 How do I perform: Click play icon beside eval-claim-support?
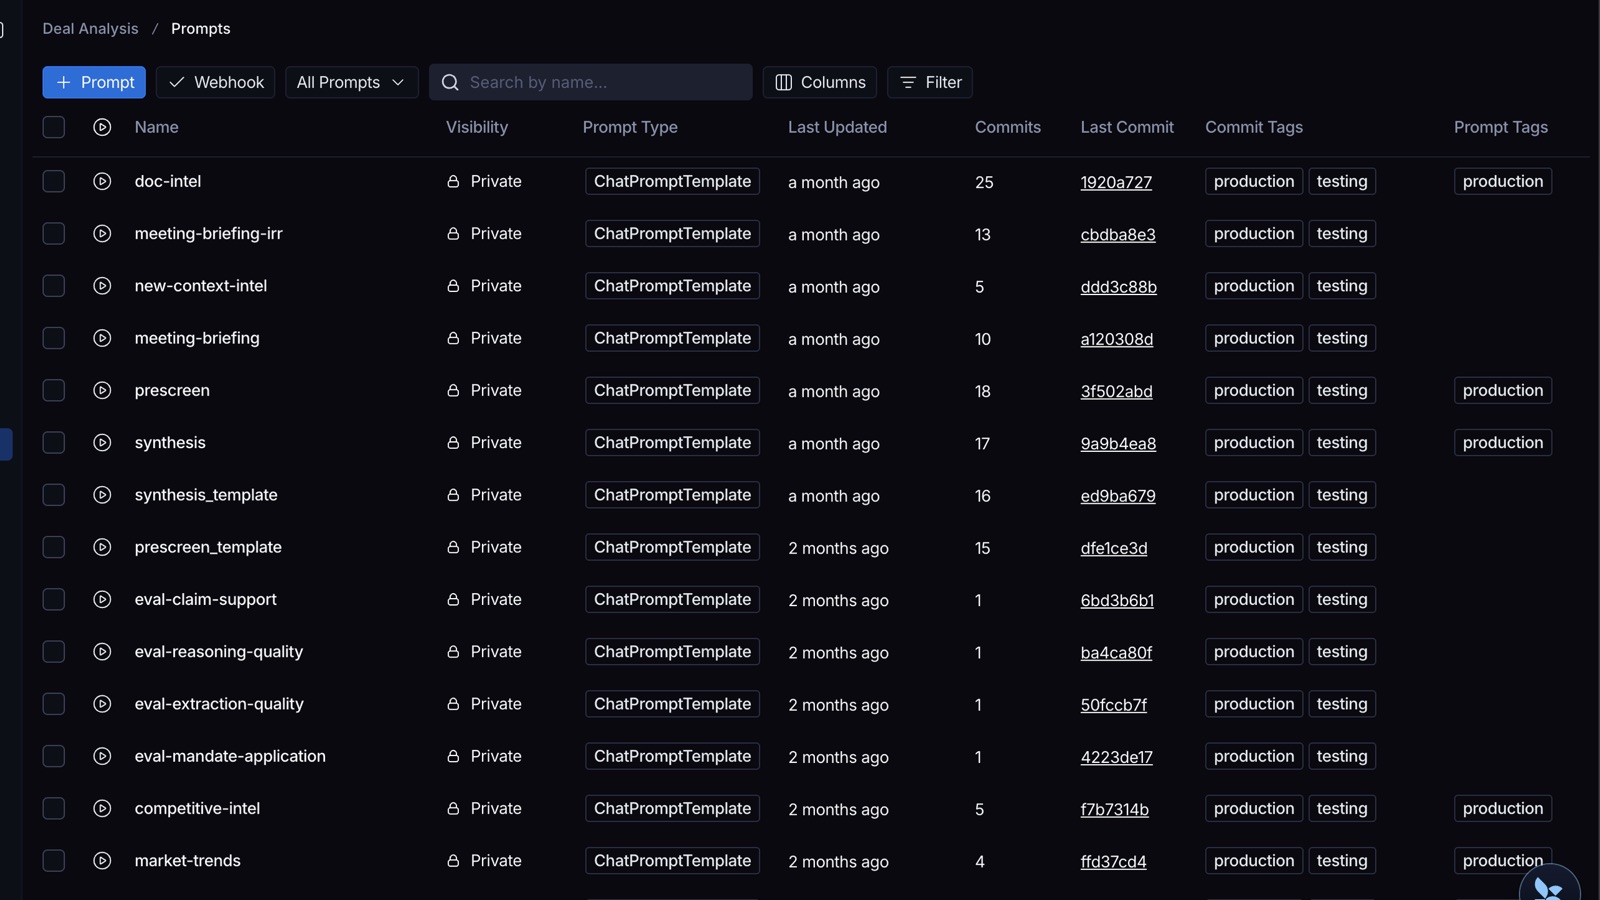pyautogui.click(x=102, y=599)
